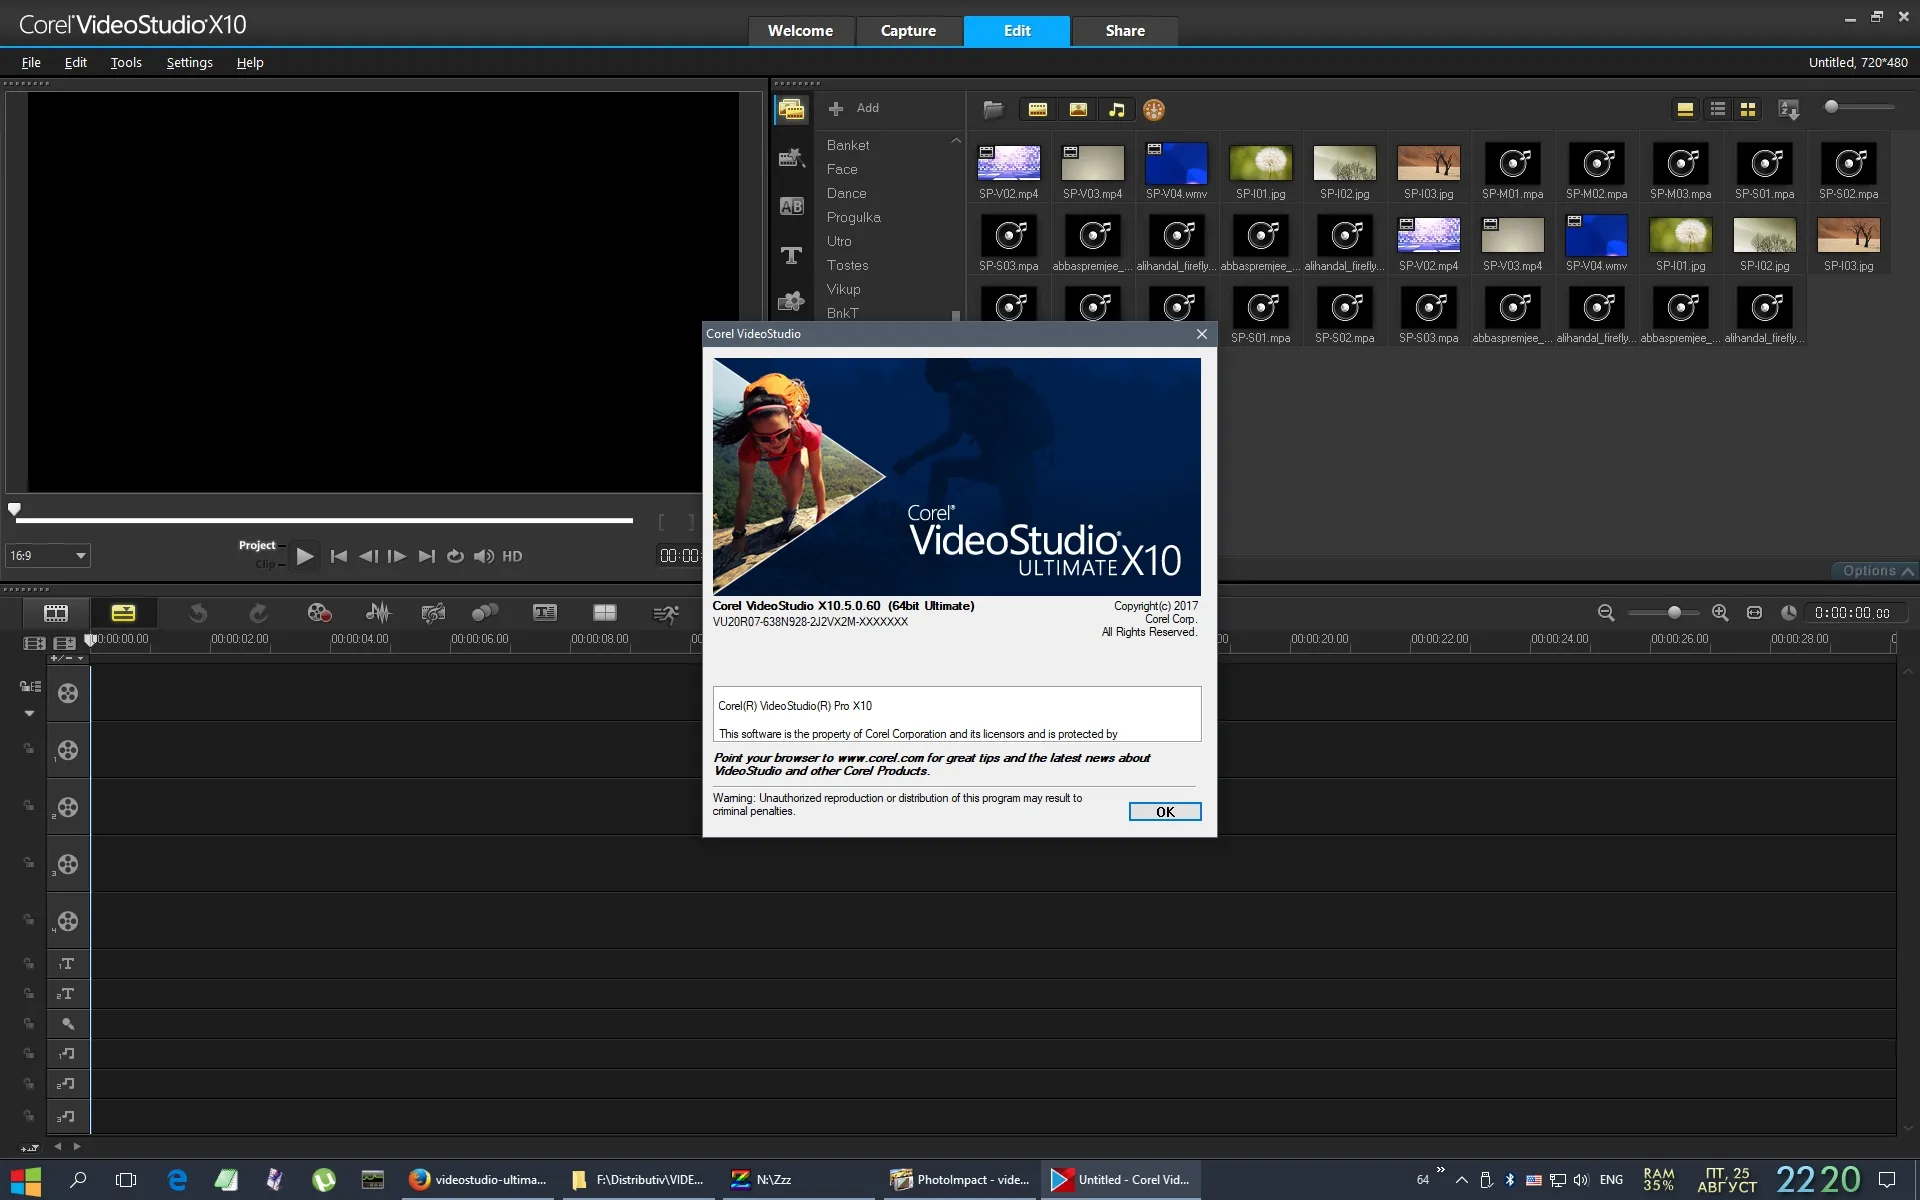The image size is (1920, 1200).
Task: Close the Corel VideoStudio about dialog
Action: 1202,334
